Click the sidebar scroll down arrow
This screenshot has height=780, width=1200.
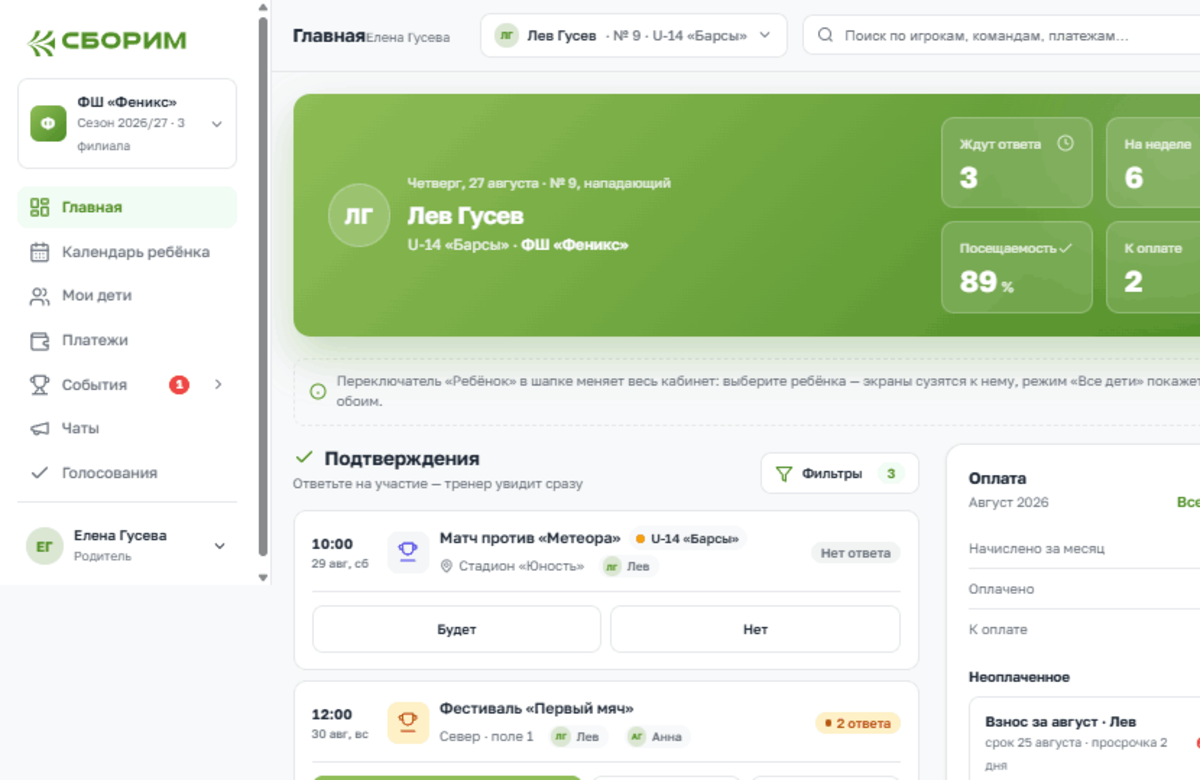[x=263, y=578]
